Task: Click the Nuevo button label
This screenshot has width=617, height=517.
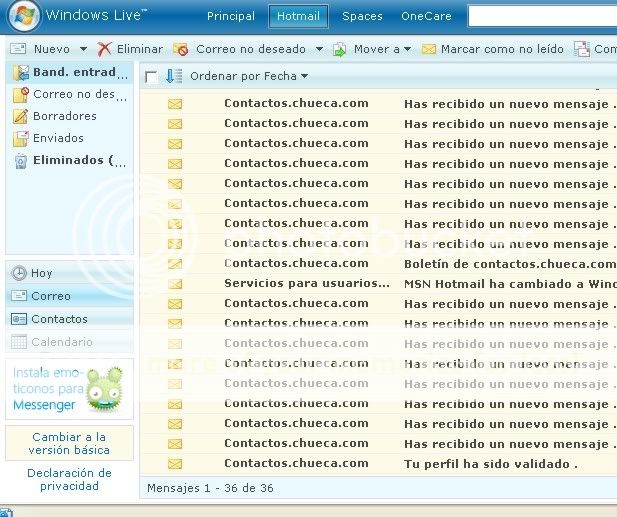Action: point(52,49)
